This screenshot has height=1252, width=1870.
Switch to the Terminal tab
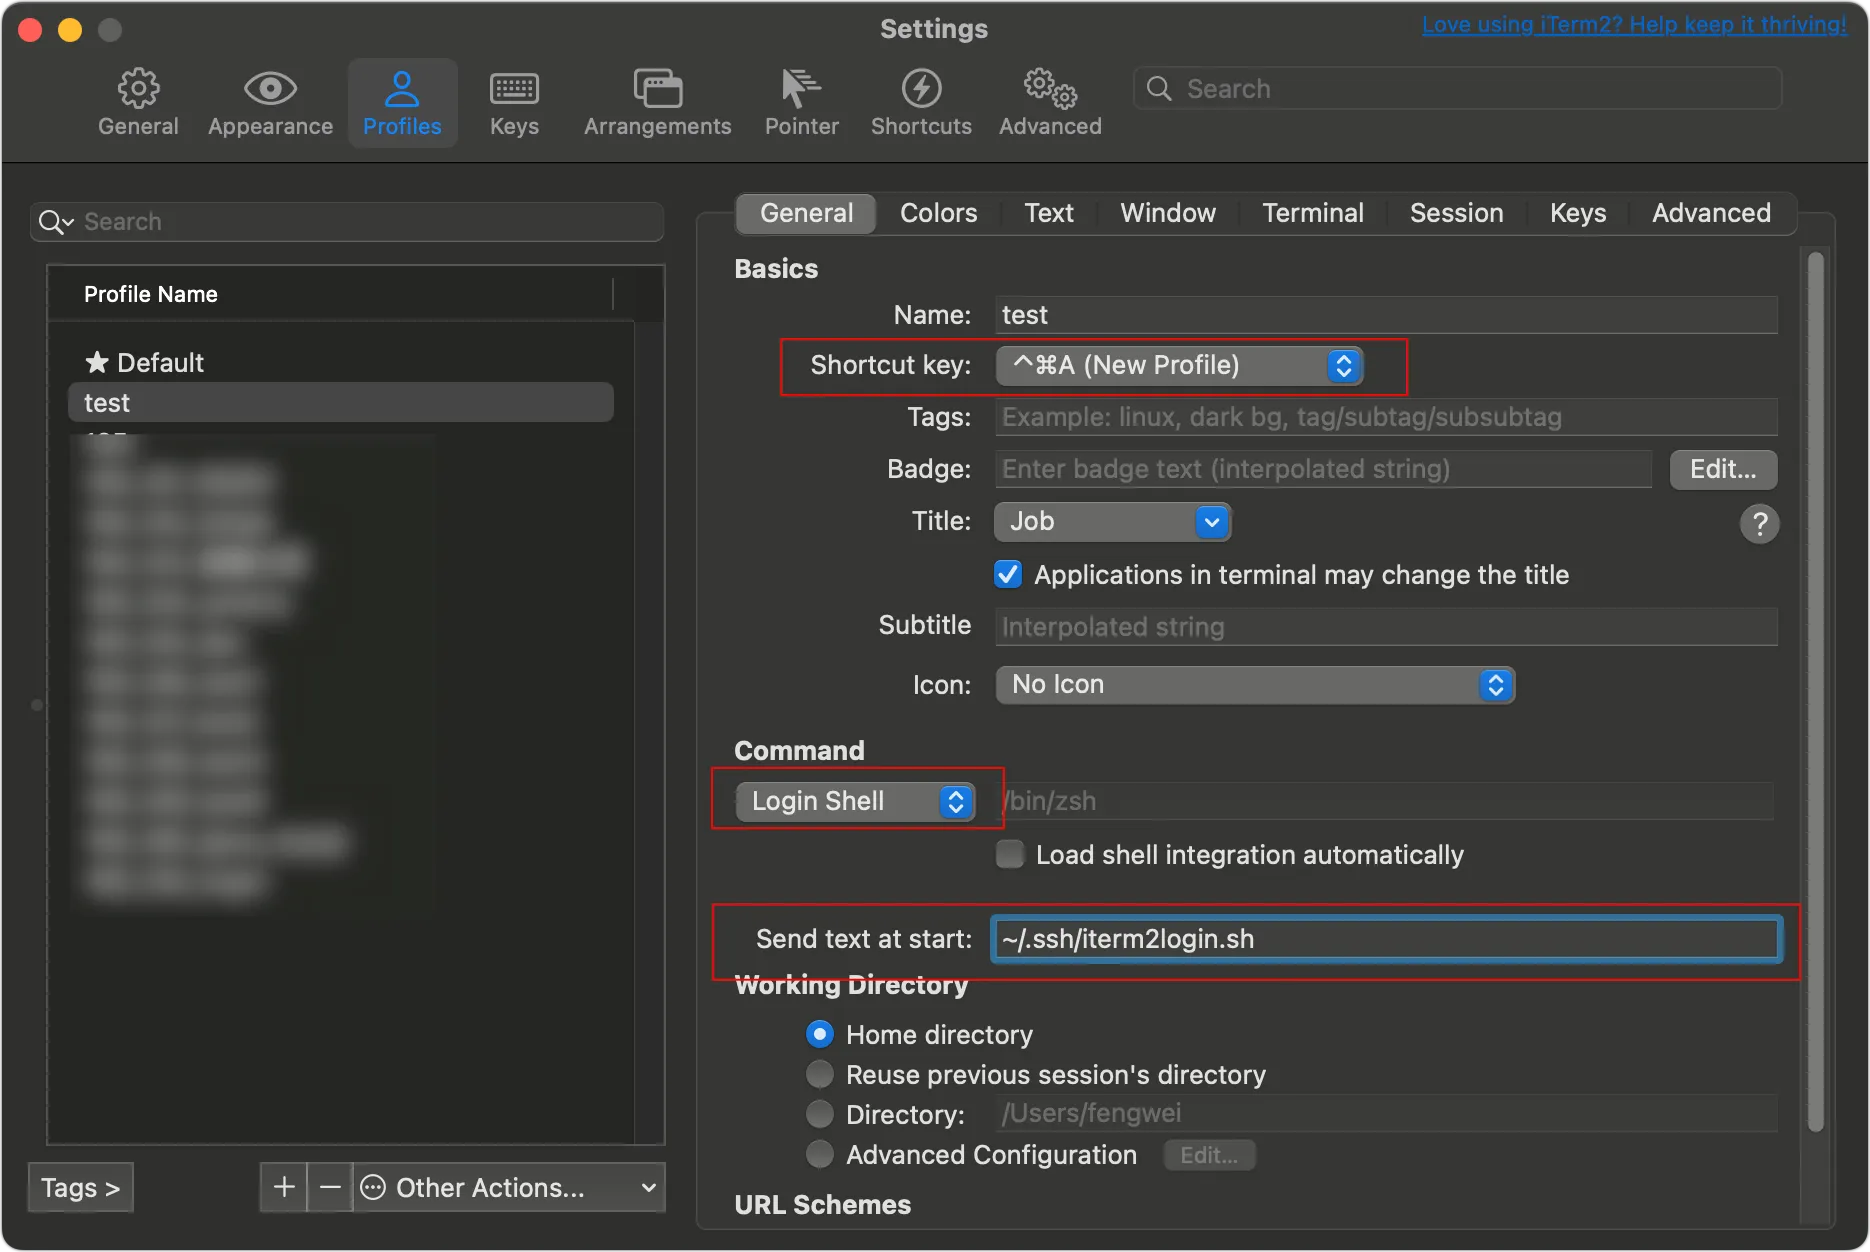1313,213
